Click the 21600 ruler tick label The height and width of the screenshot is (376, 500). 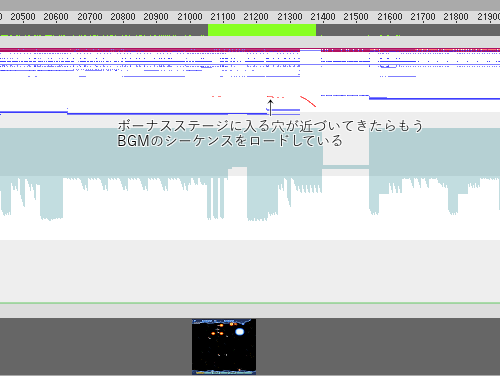390,17
